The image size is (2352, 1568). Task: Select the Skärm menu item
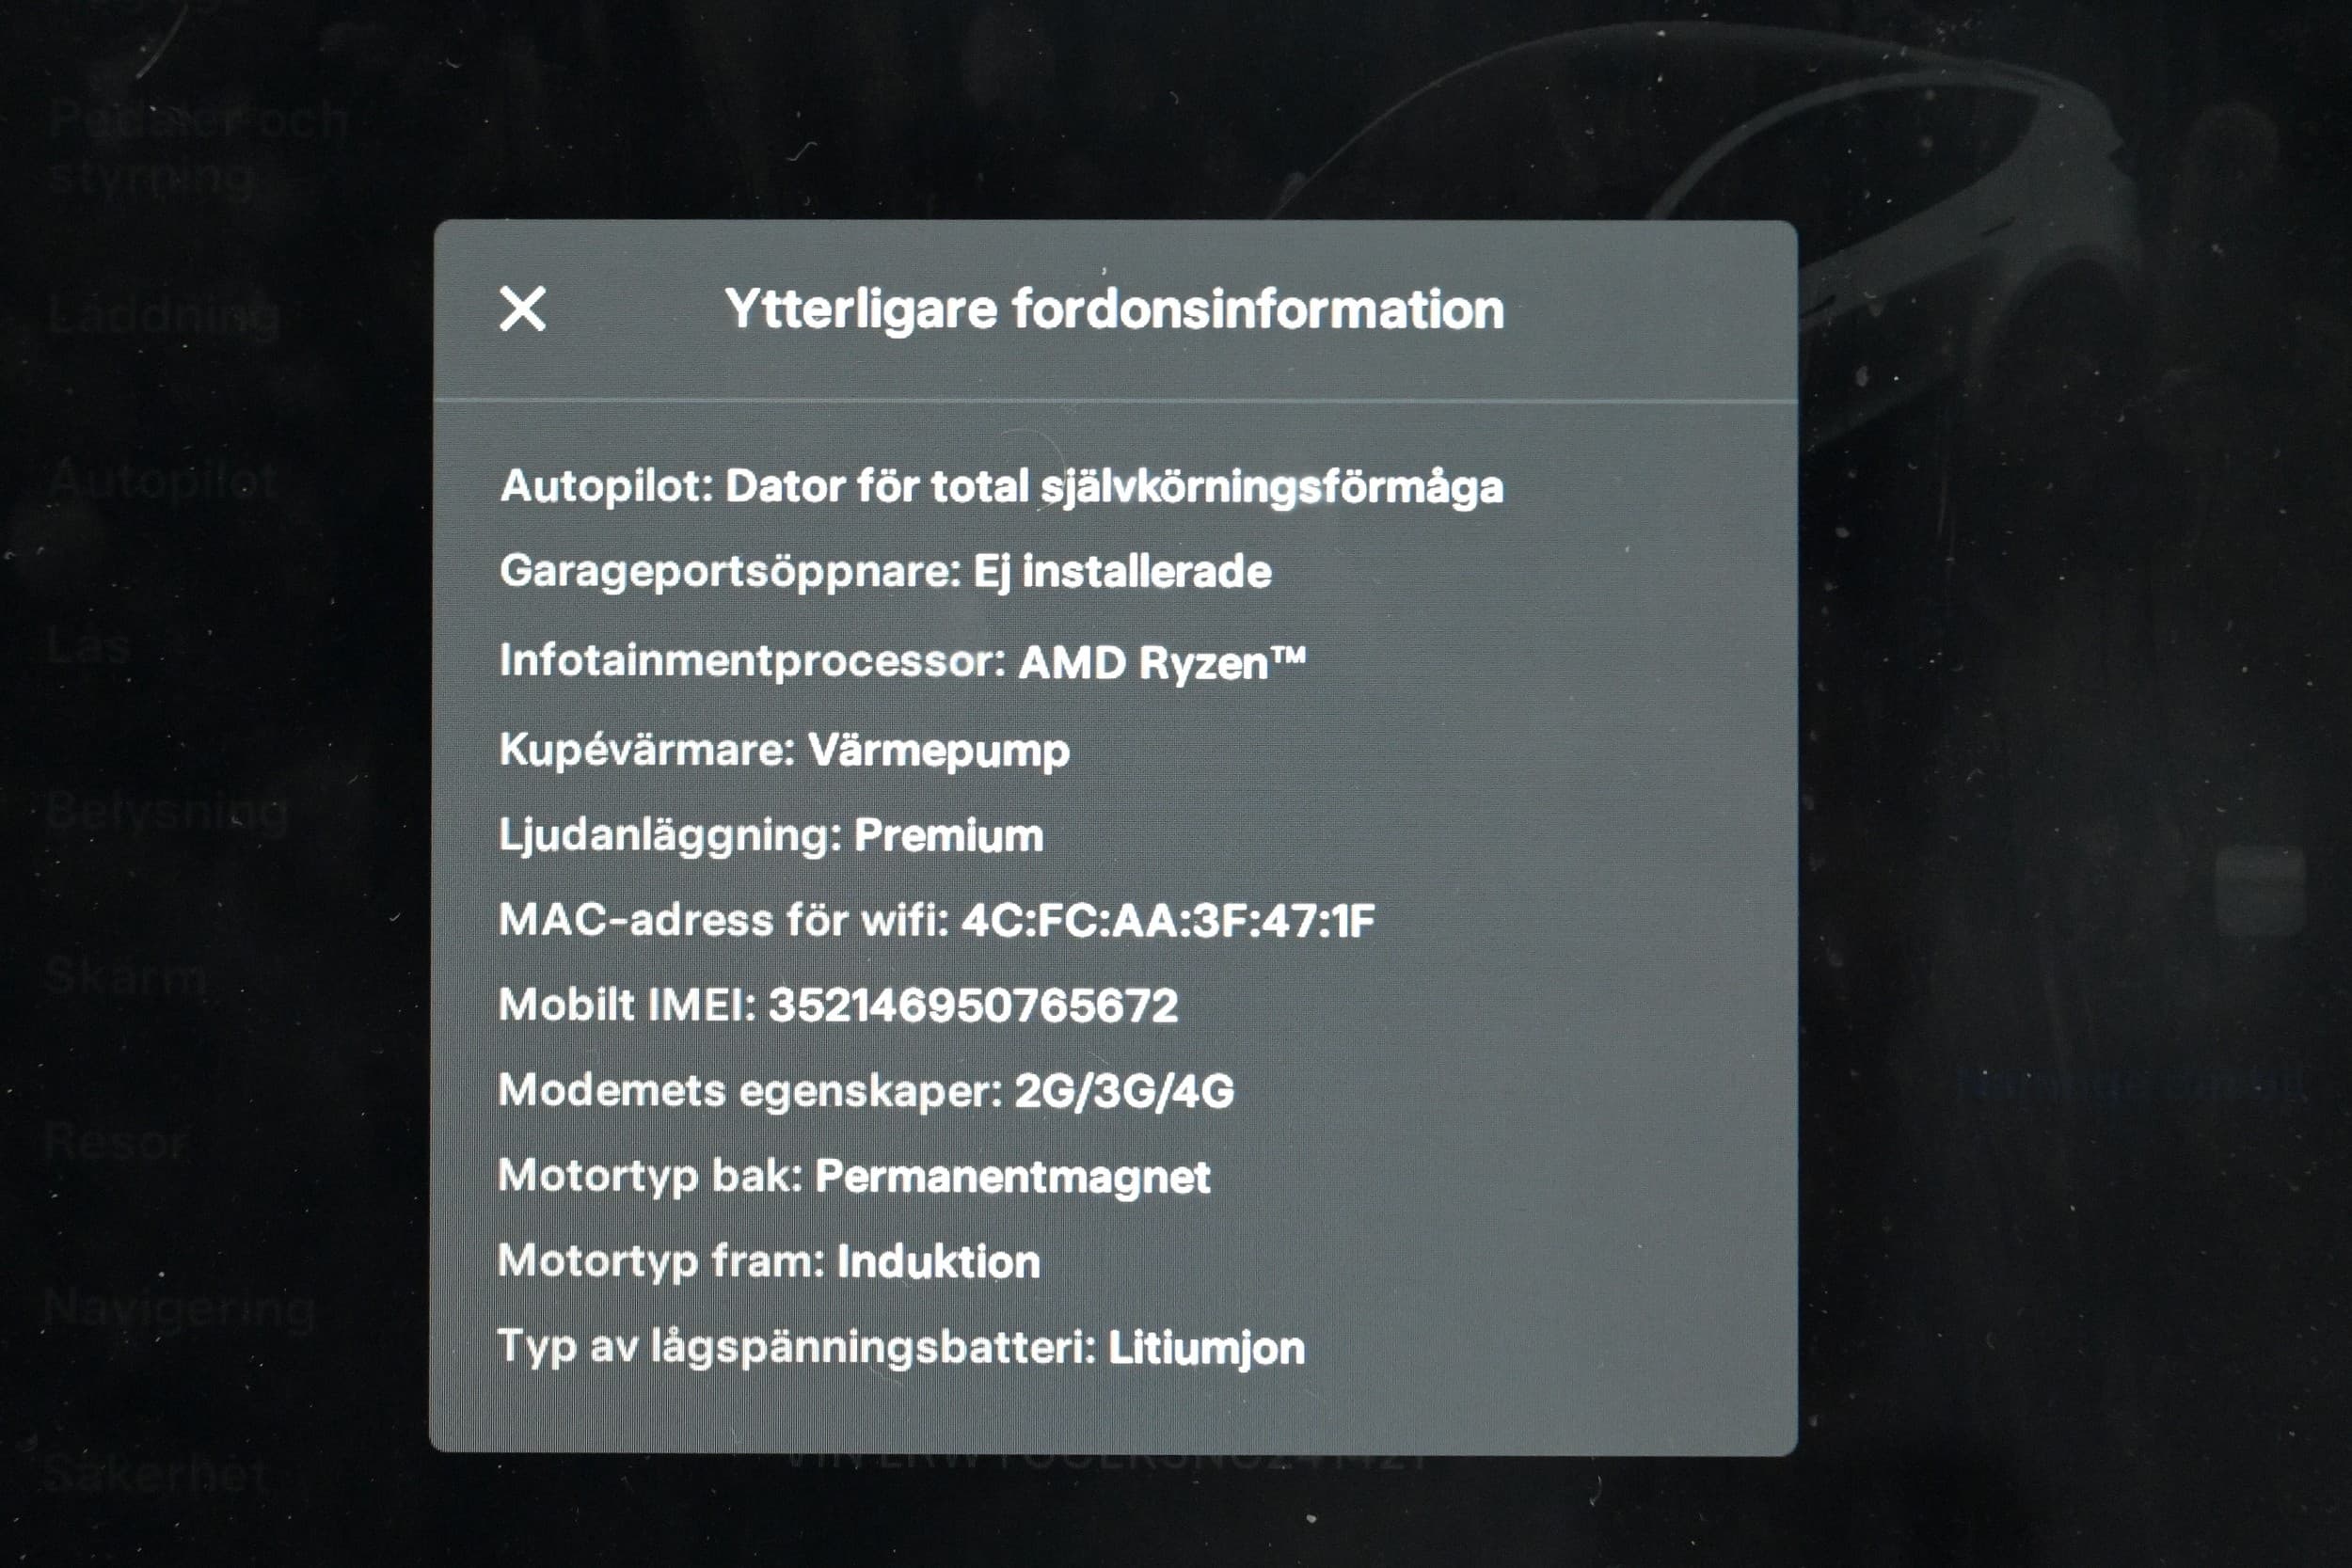point(126,975)
